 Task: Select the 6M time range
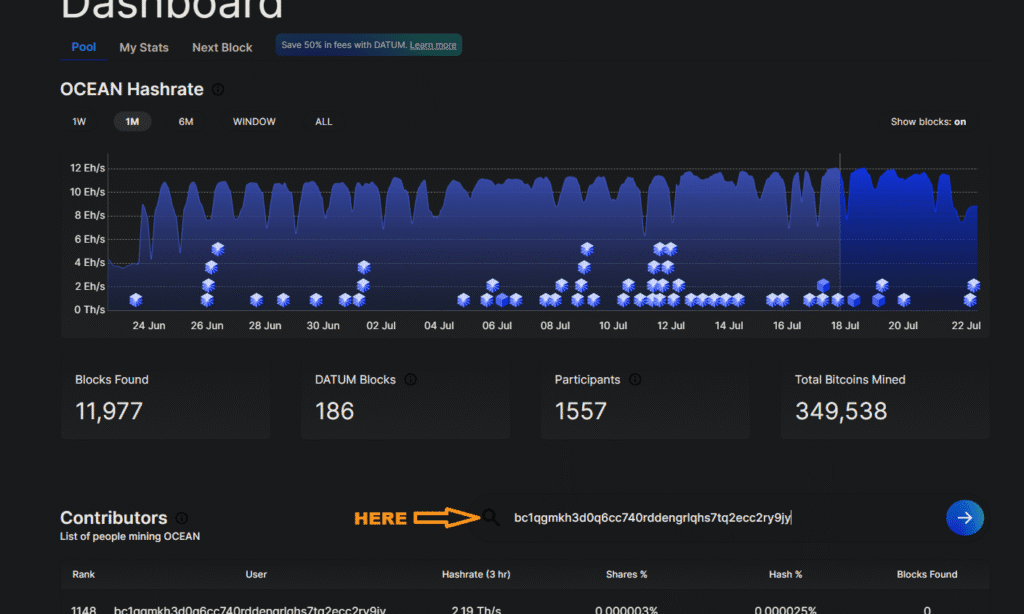click(x=186, y=121)
